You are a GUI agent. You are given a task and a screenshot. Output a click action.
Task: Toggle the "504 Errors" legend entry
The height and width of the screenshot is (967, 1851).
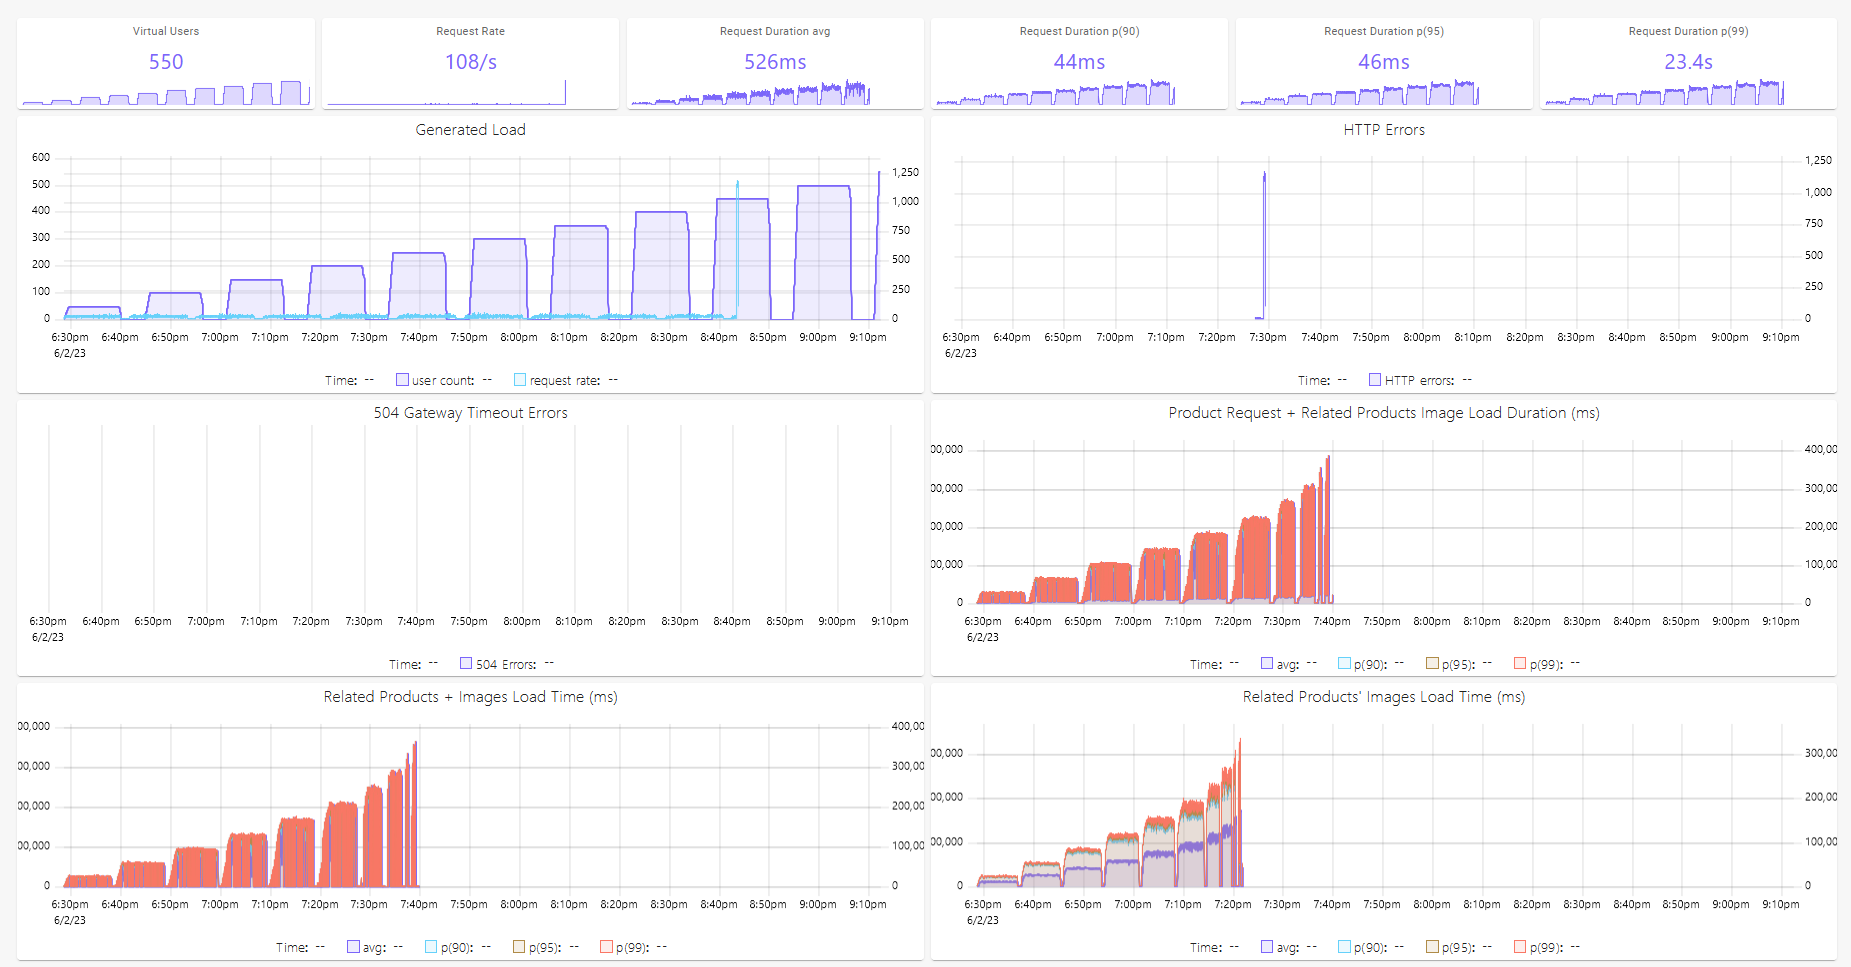click(465, 663)
